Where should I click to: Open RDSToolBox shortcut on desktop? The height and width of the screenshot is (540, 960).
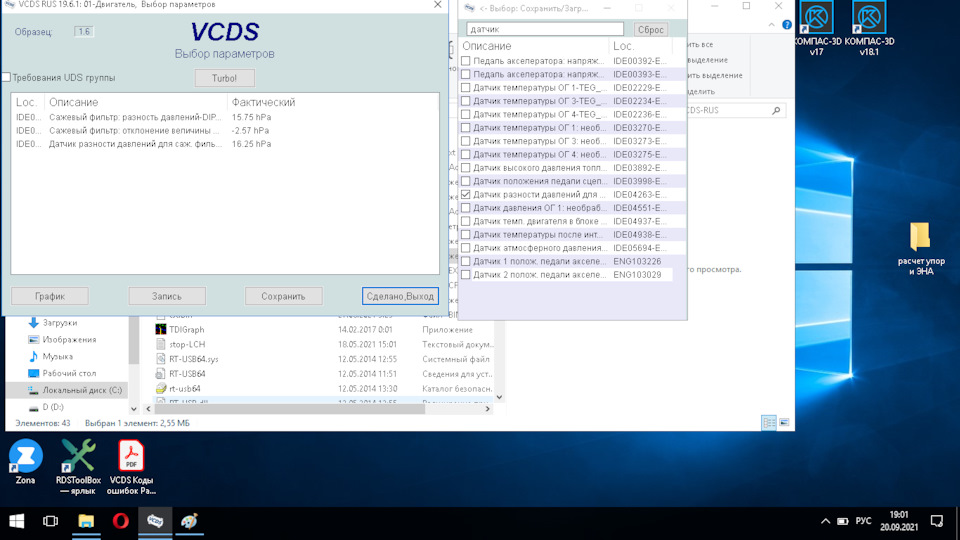pyautogui.click(x=78, y=467)
